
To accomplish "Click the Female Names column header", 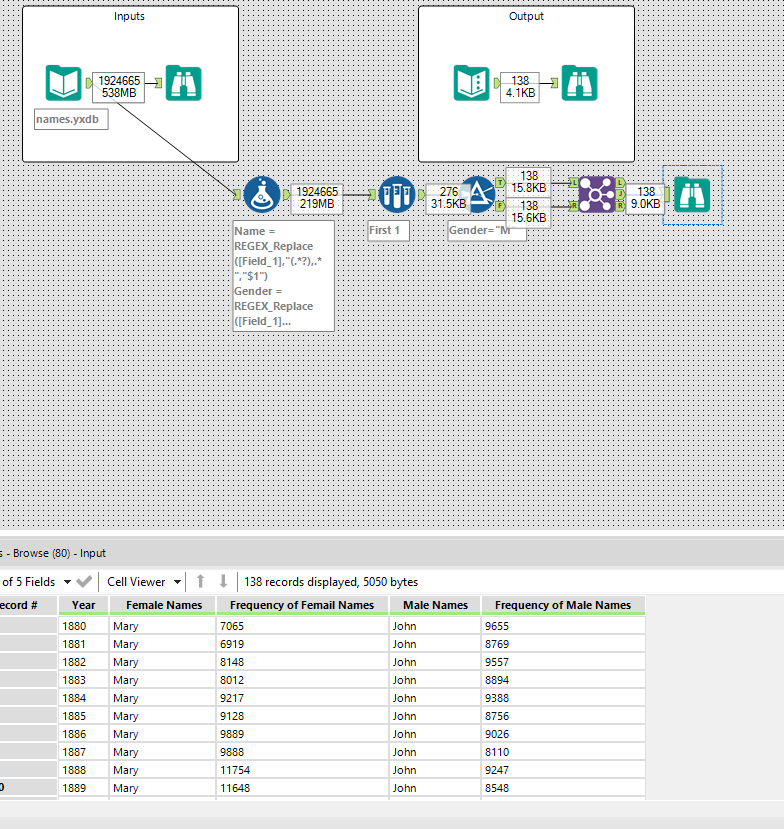I will [x=163, y=605].
